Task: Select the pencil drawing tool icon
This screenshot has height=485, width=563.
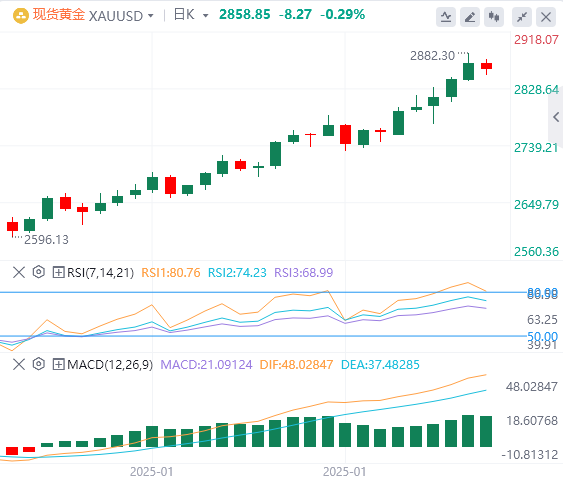Action: [470, 17]
